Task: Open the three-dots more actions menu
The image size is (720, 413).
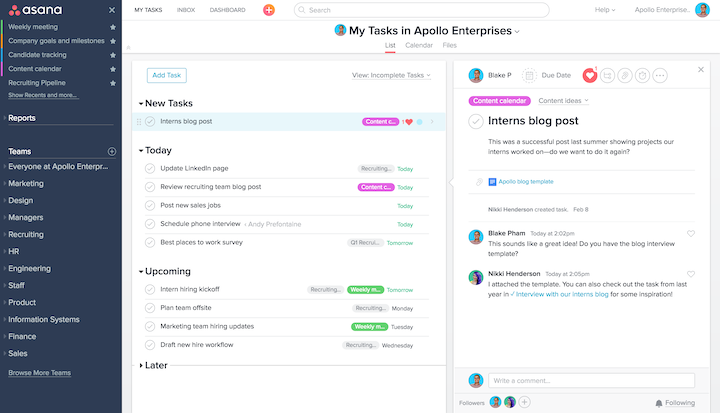Action: pyautogui.click(x=660, y=75)
